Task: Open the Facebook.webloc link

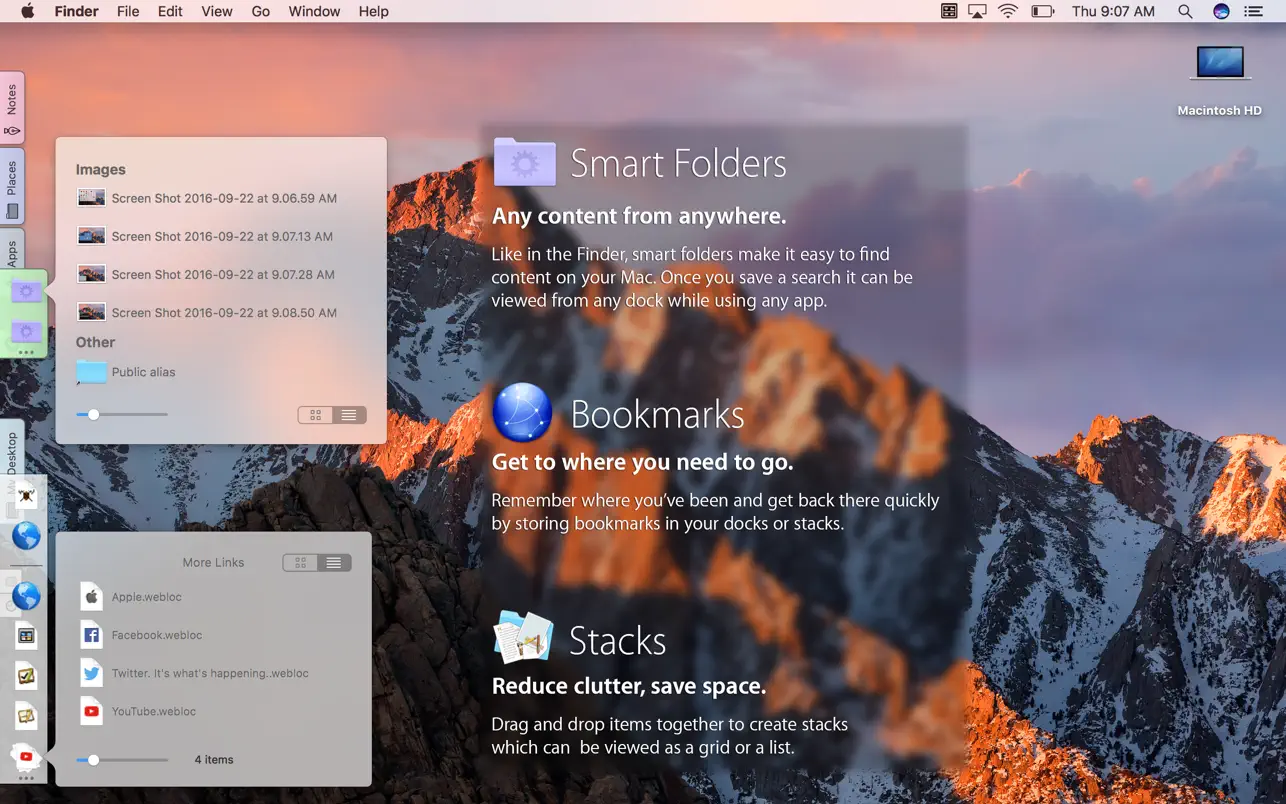Action: pyautogui.click(x=157, y=635)
